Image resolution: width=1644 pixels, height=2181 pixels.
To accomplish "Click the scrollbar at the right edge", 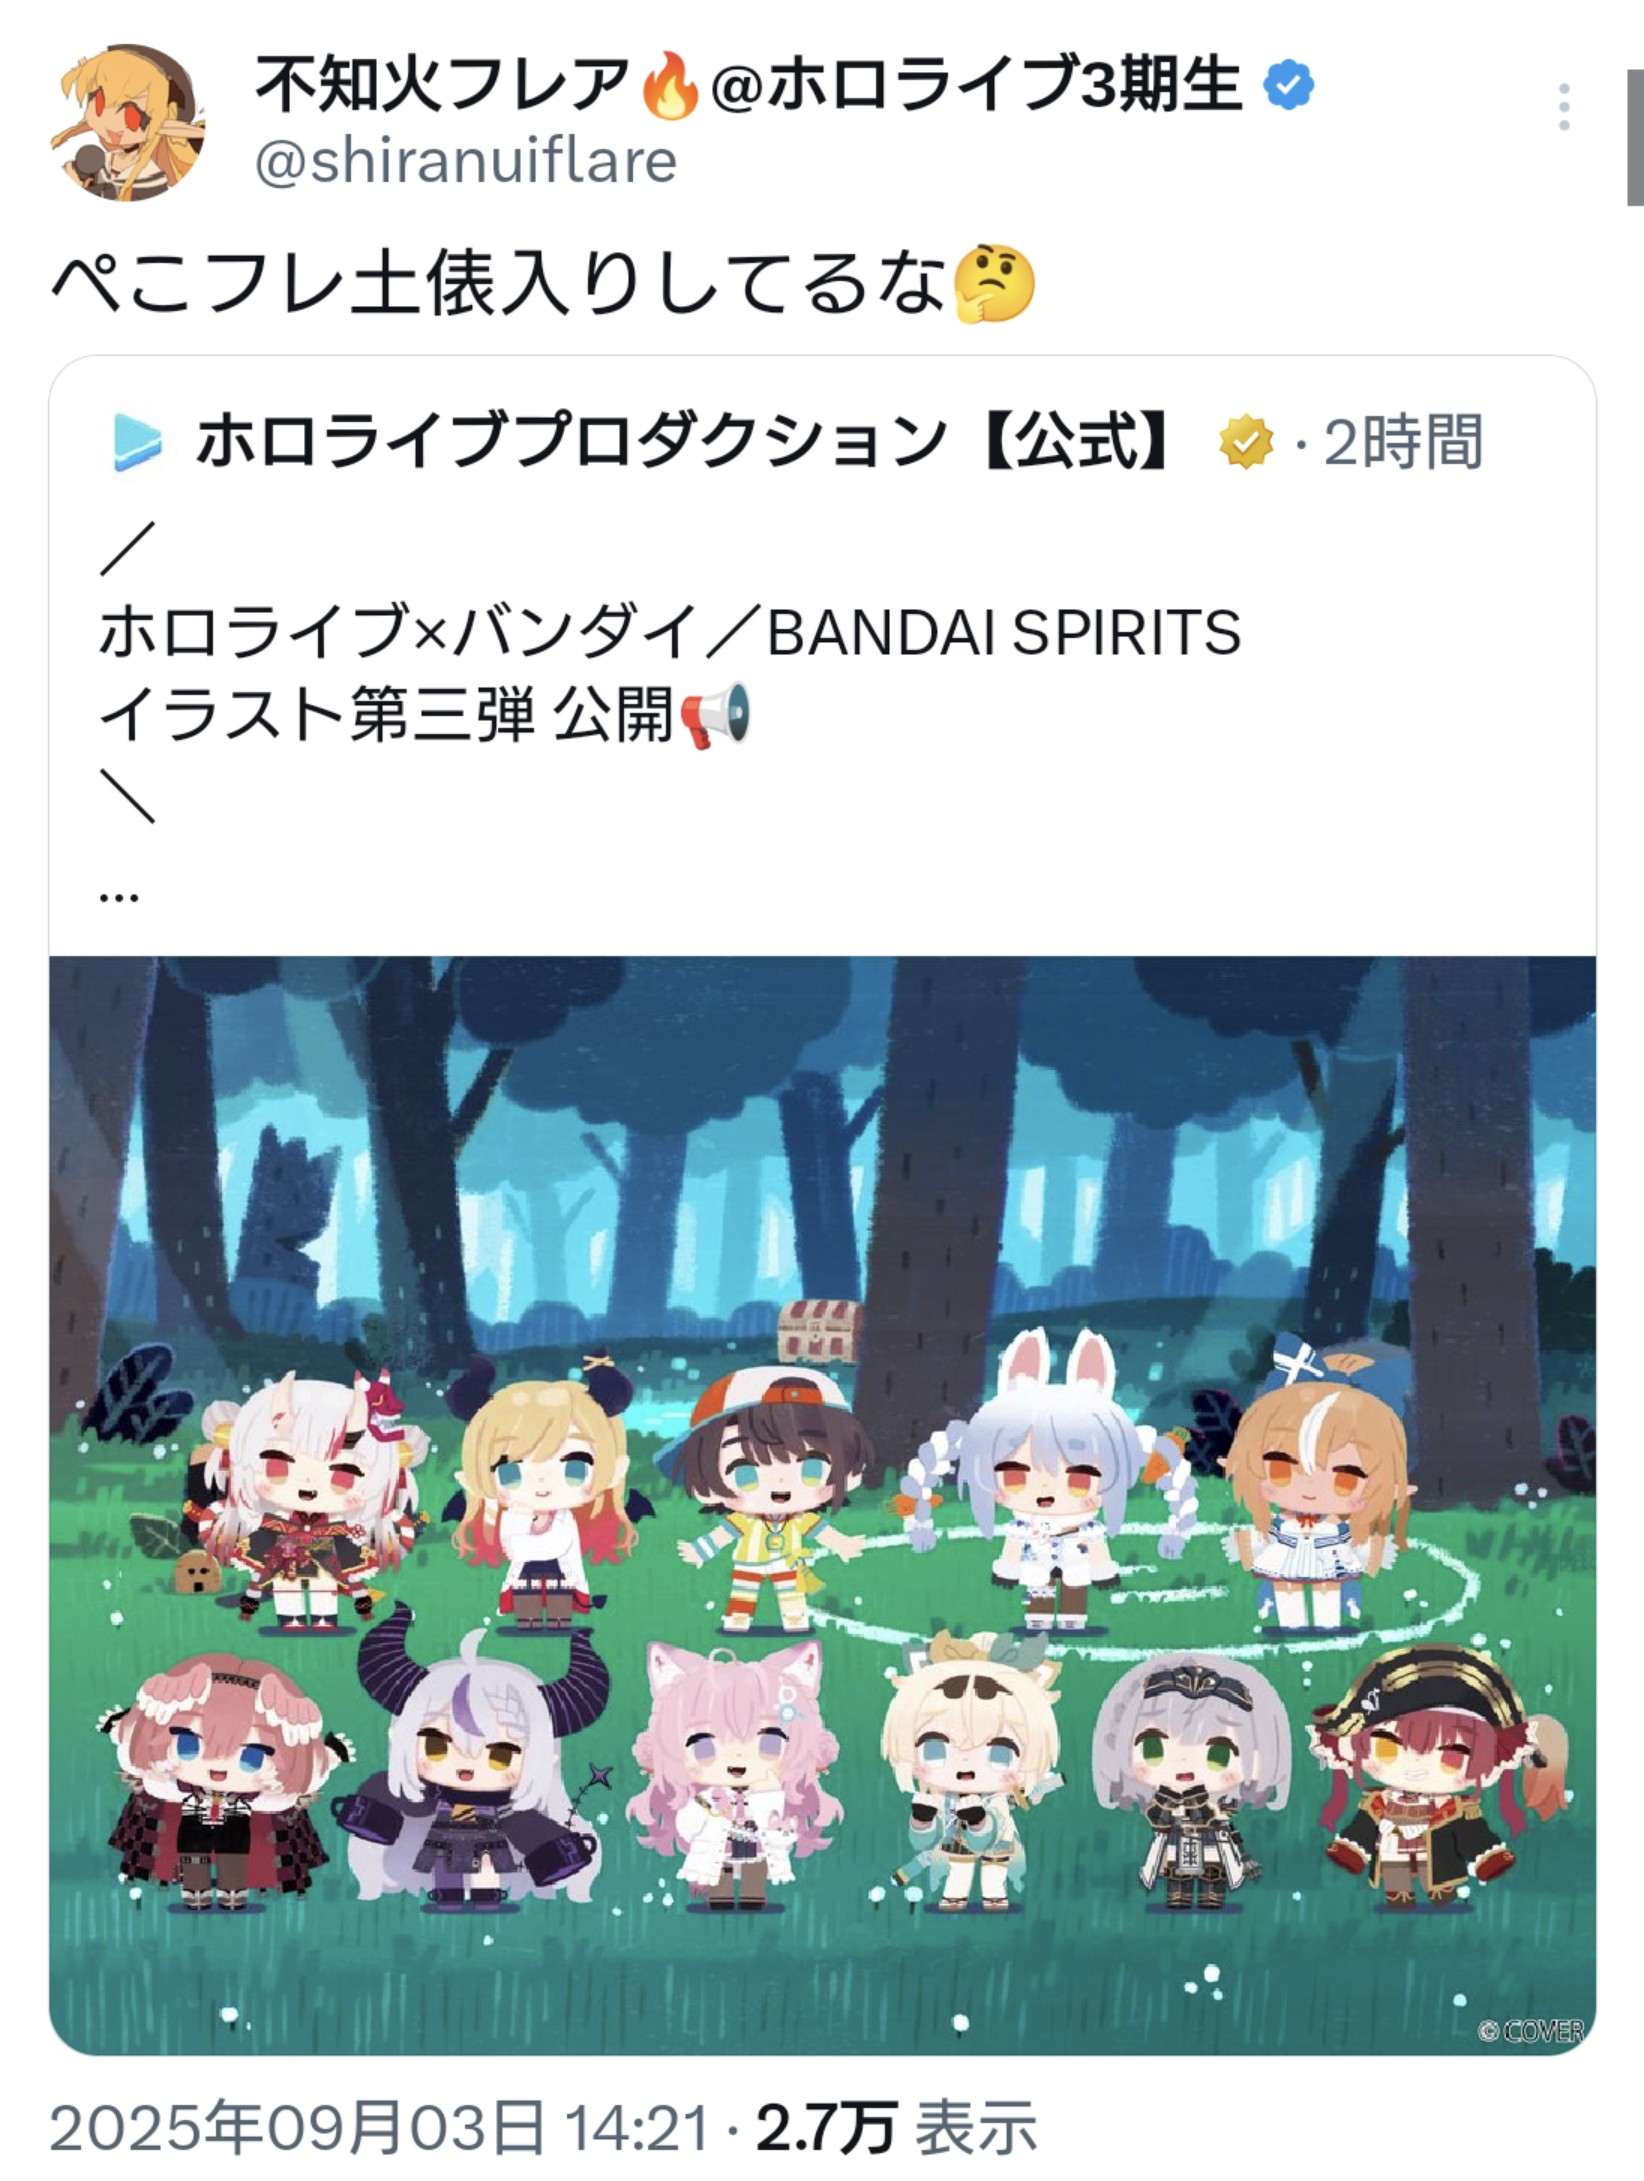I will coord(1635,102).
